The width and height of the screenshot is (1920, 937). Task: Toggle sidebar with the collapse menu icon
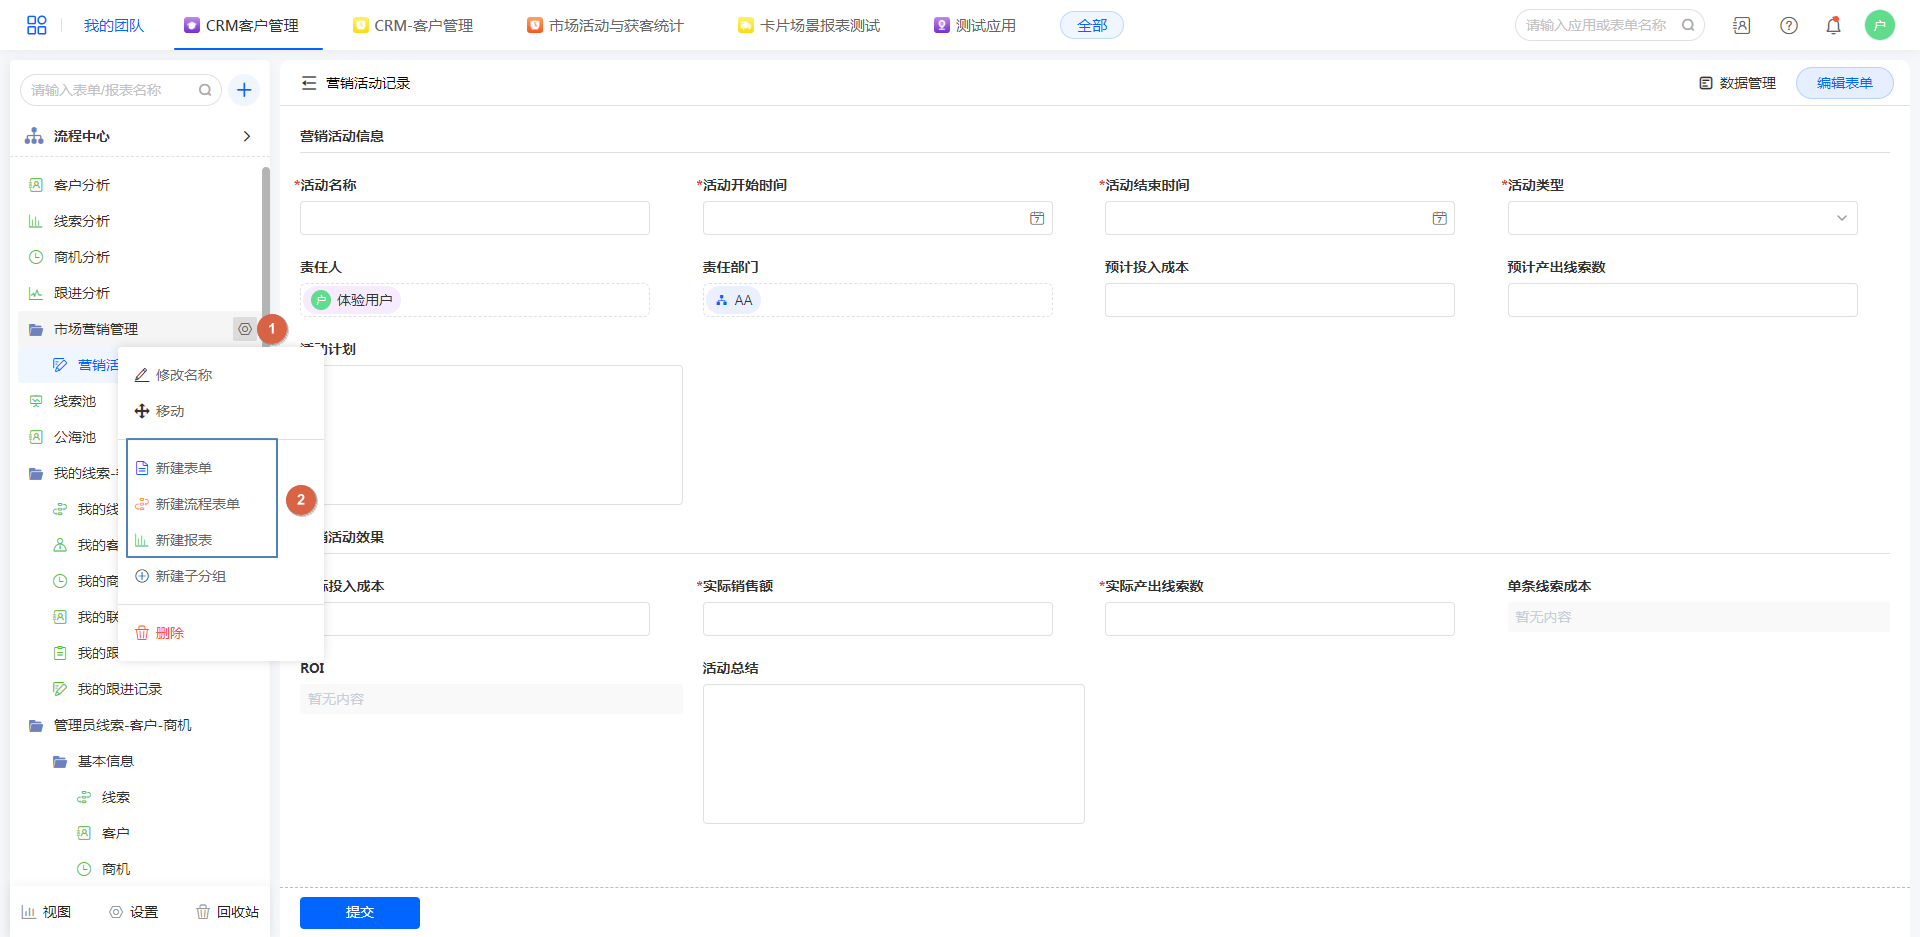[309, 83]
